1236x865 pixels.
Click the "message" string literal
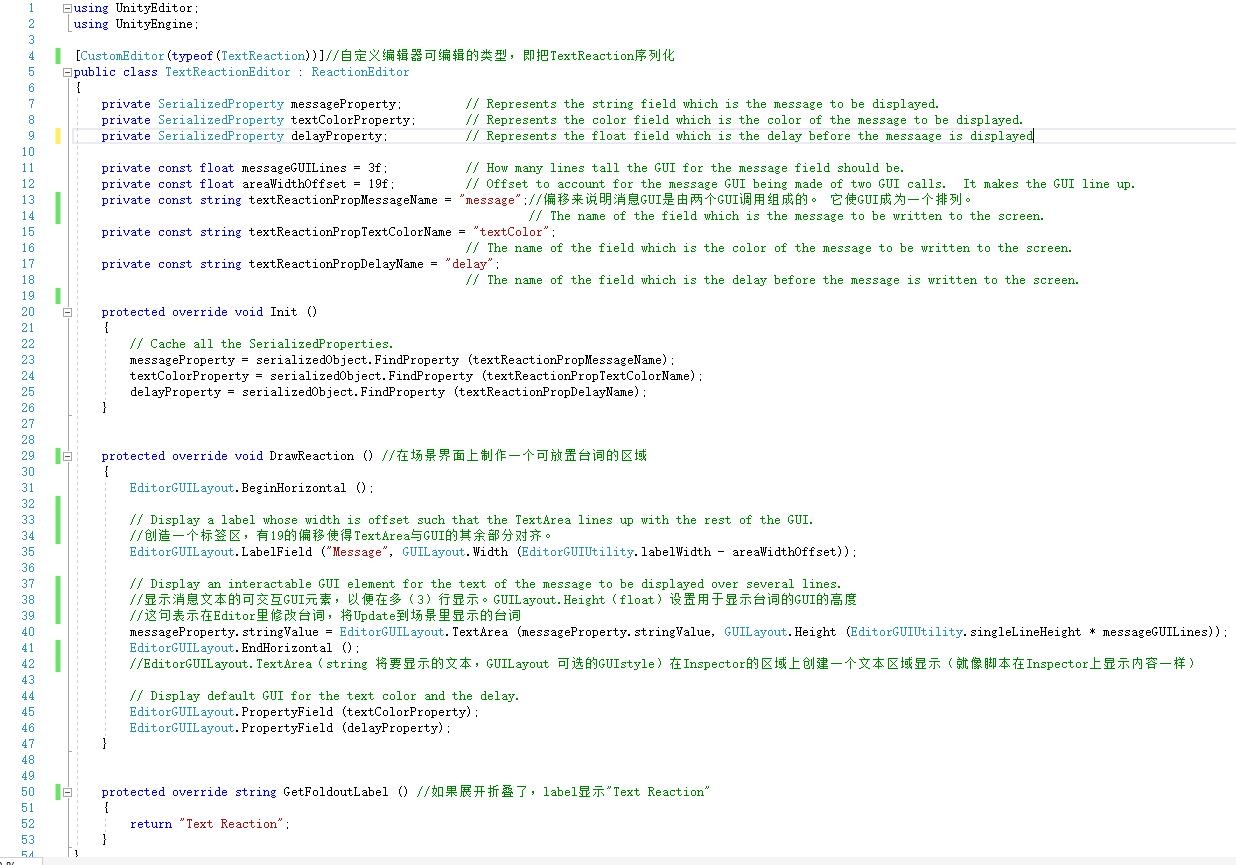click(492, 200)
